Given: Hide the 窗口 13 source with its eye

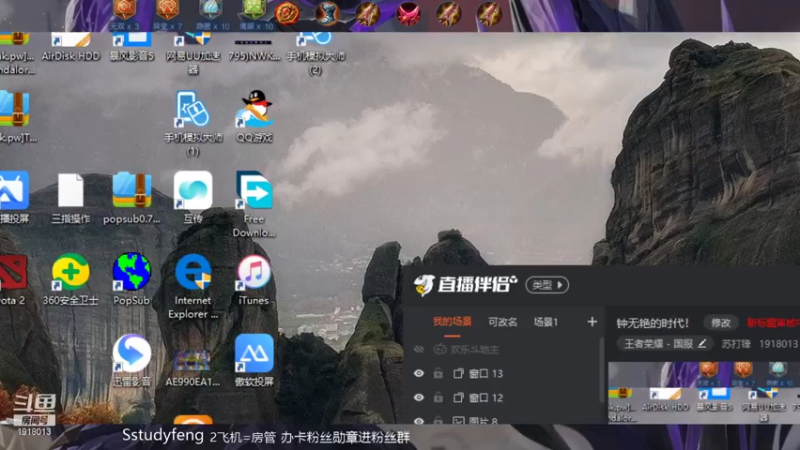Looking at the screenshot, I should (419, 373).
